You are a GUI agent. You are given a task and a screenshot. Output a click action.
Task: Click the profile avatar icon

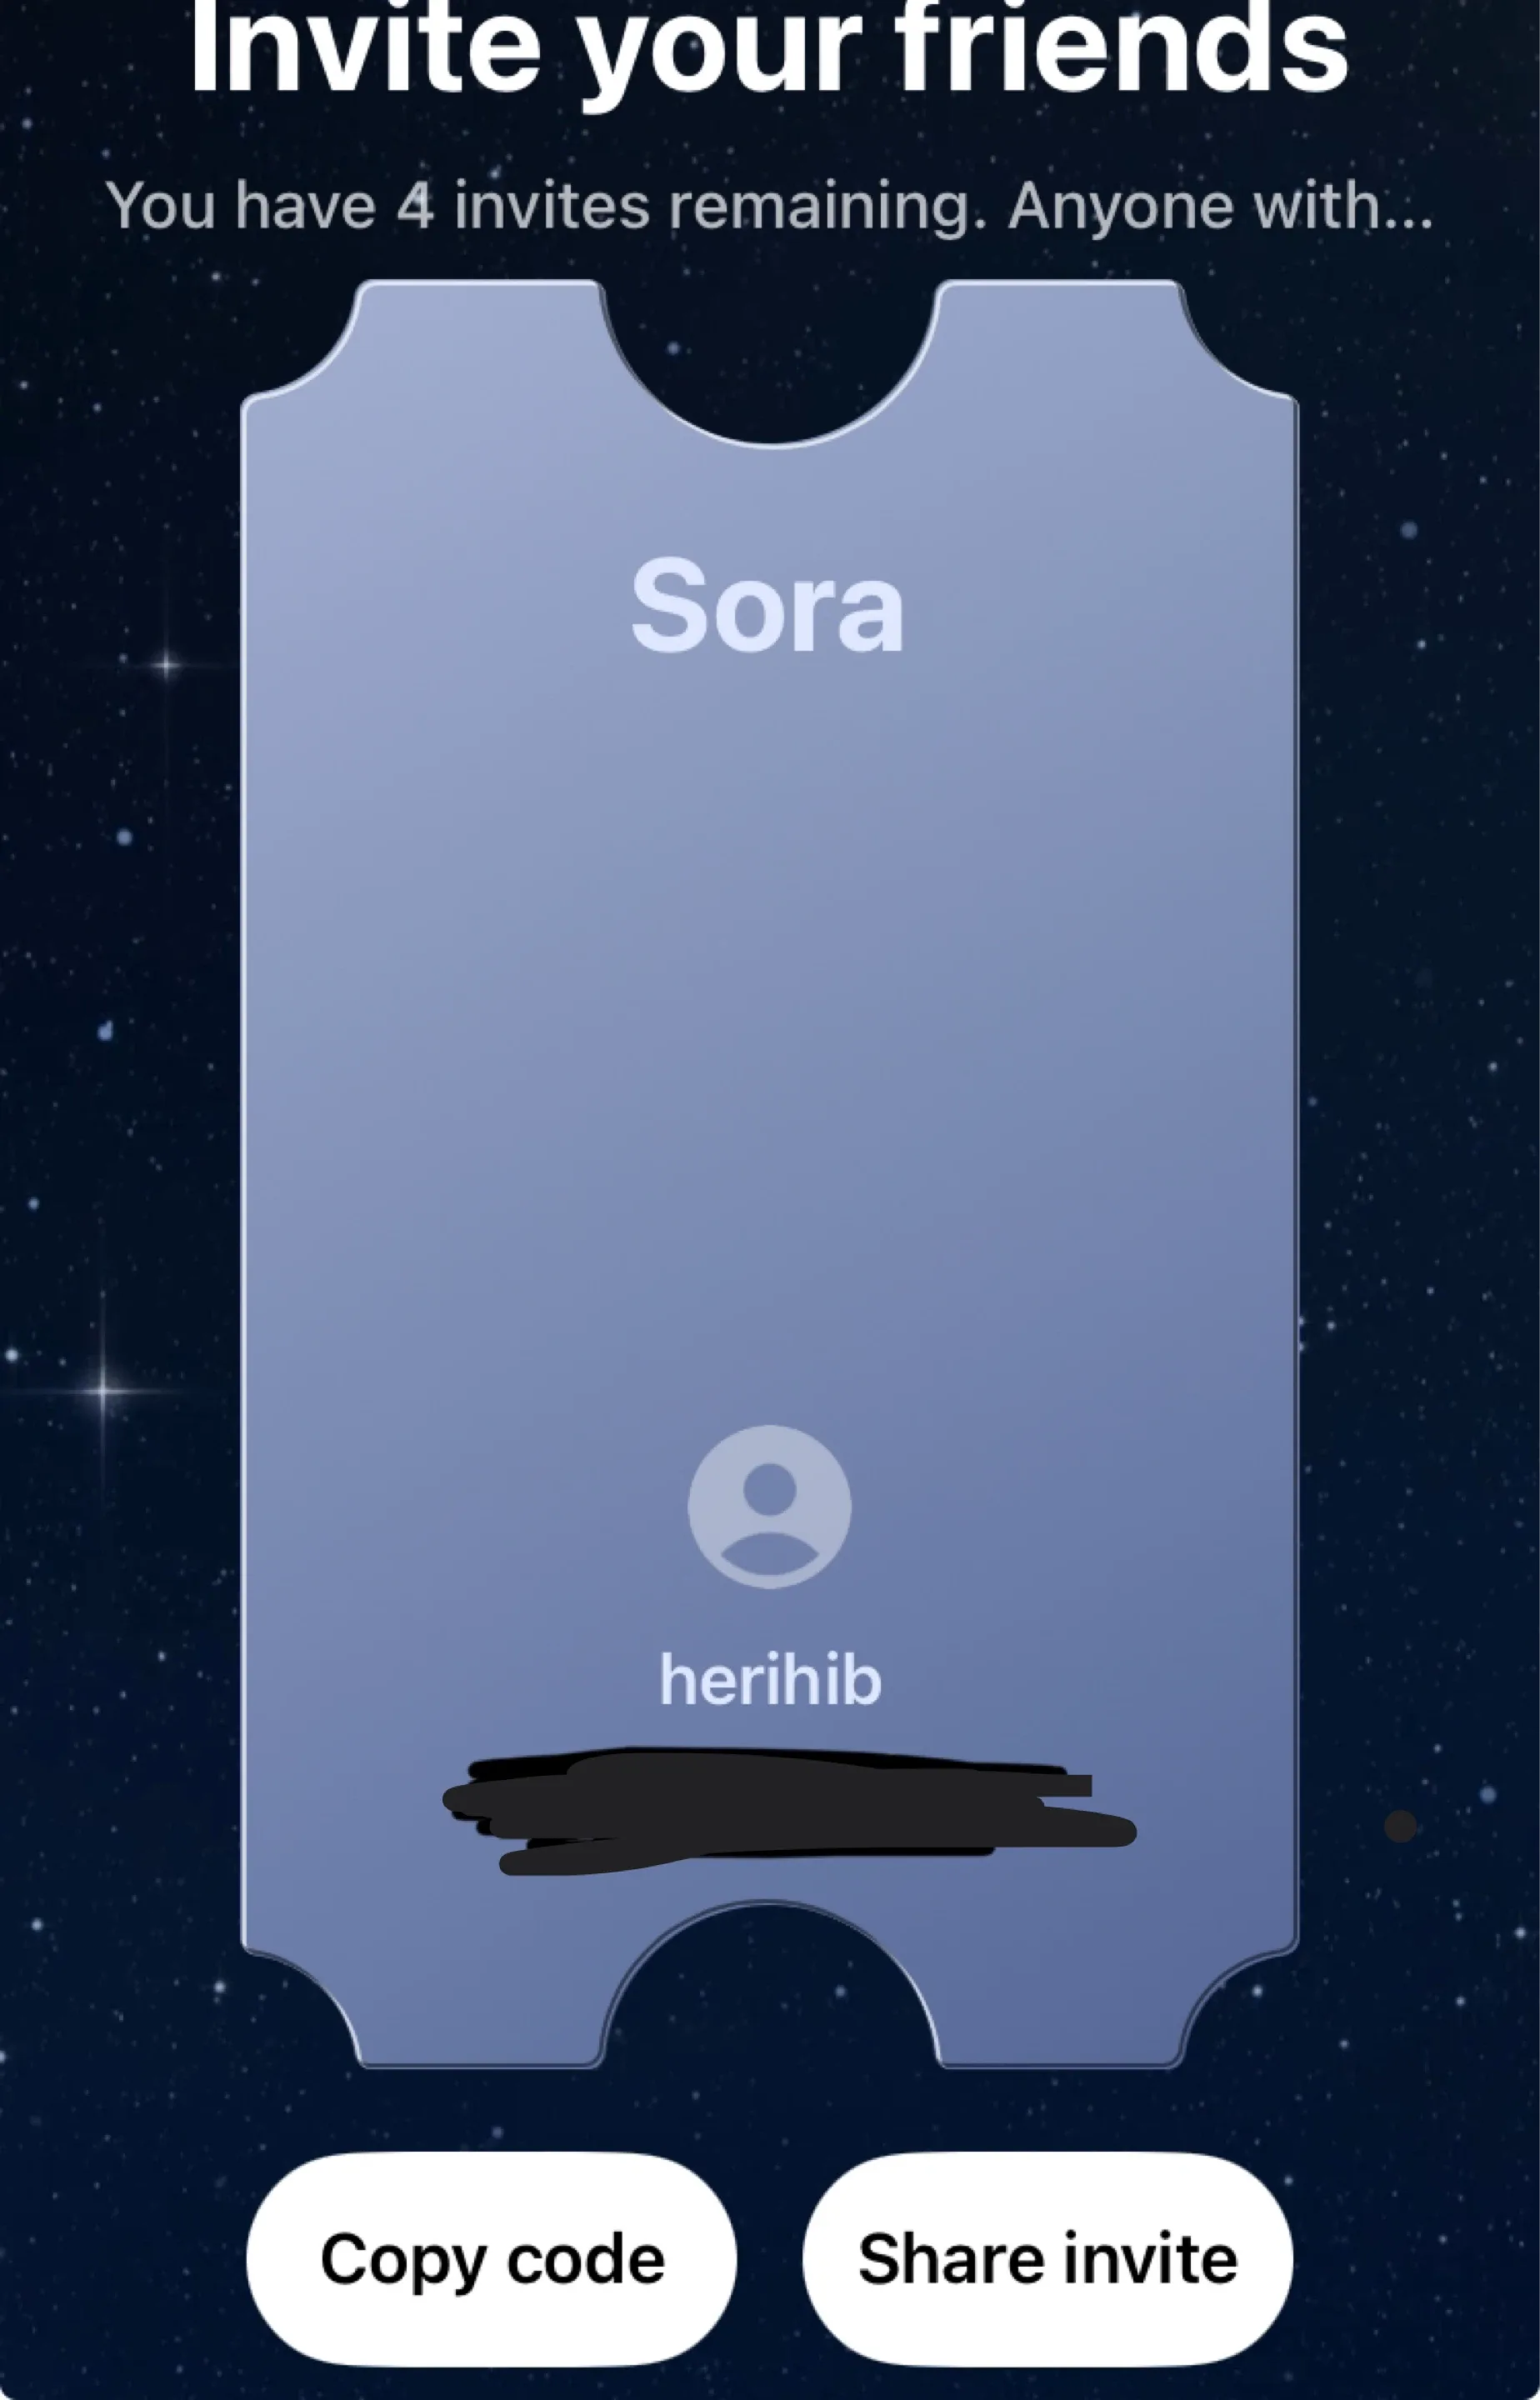coord(769,1506)
